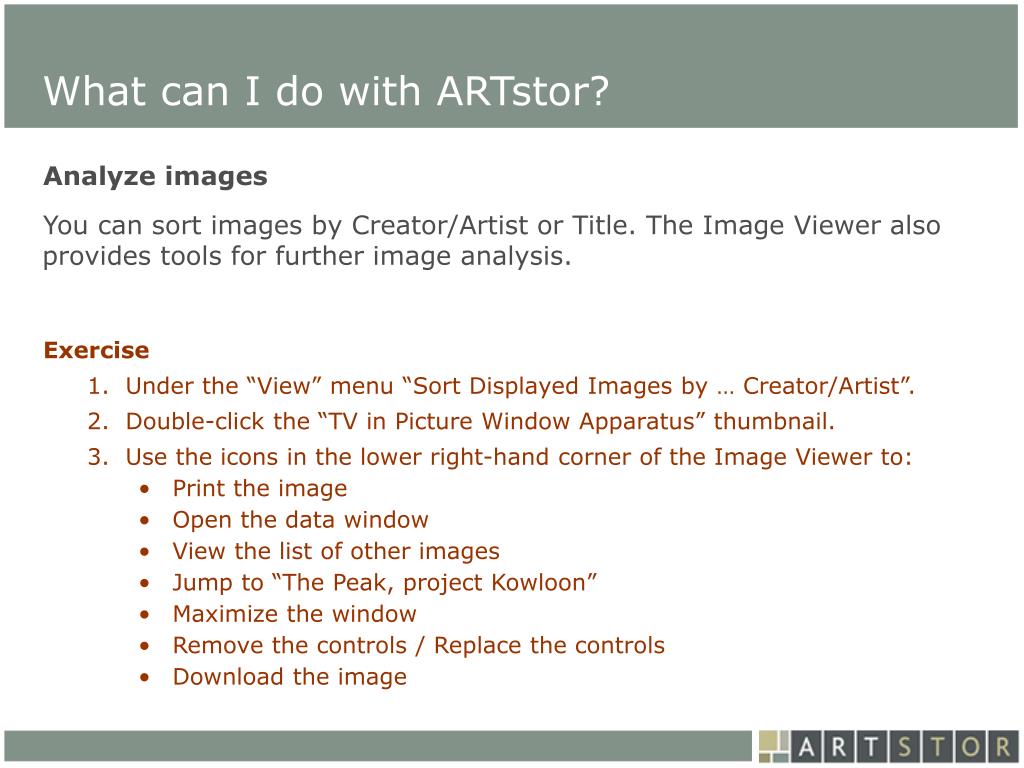Click the ARTSTOR logo in the footer
This screenshot has width=1024, height=768.
(888, 746)
